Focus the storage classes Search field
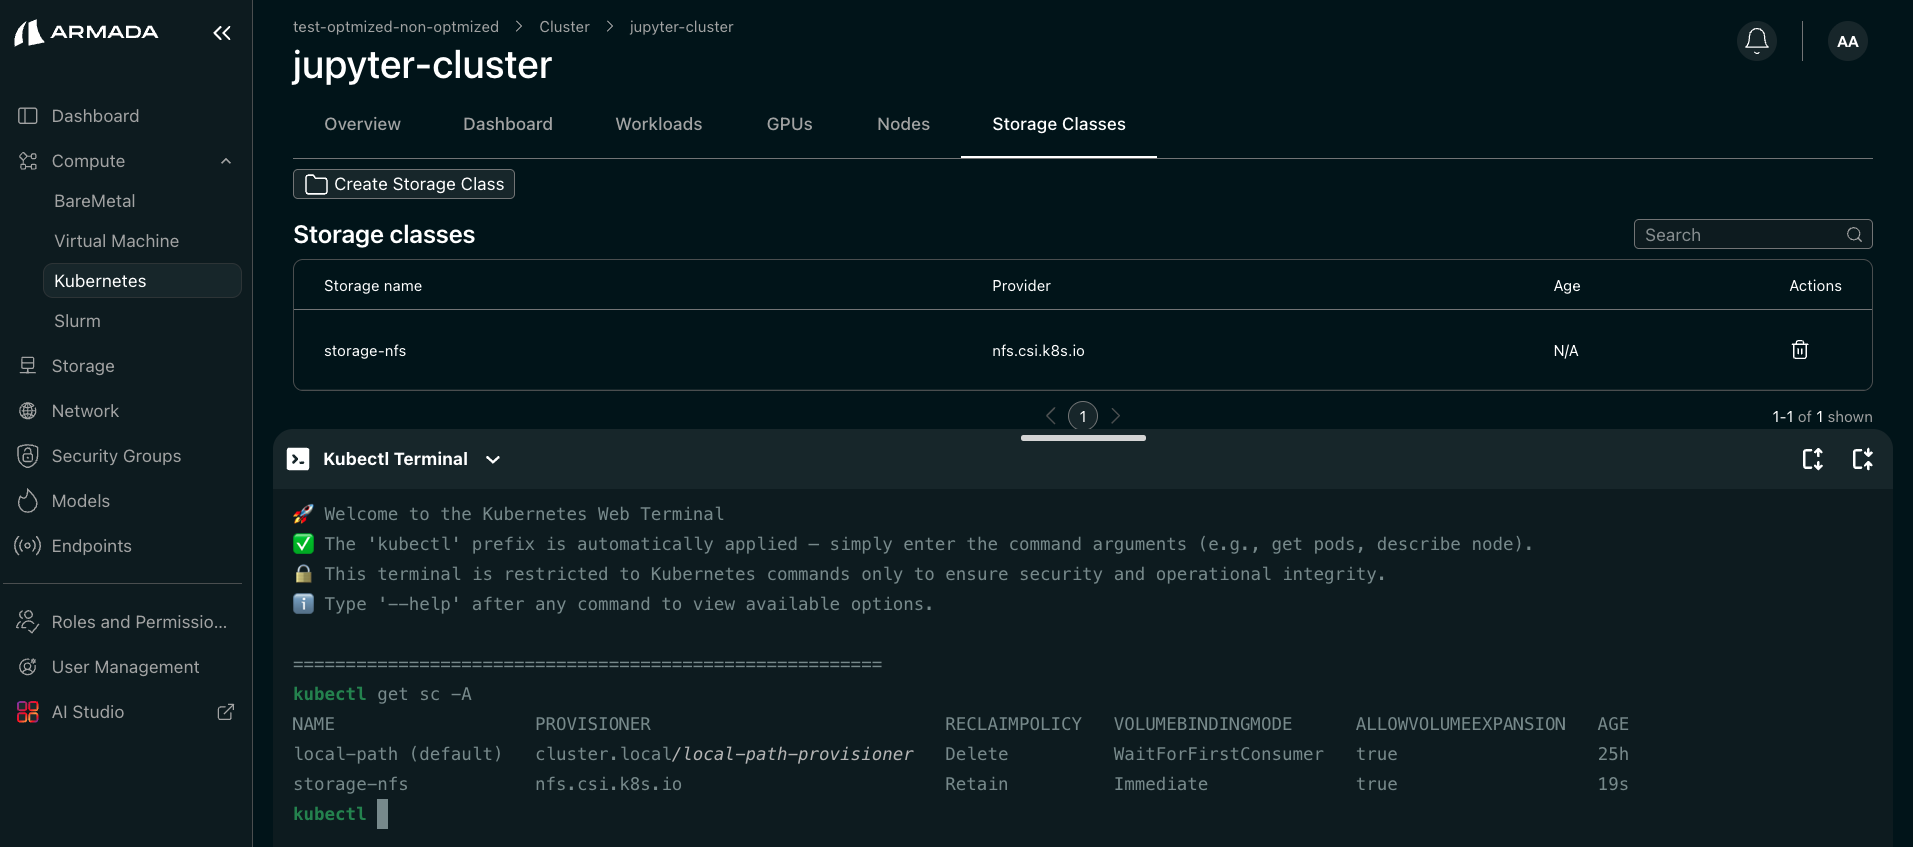This screenshot has width=1913, height=847. click(1740, 235)
